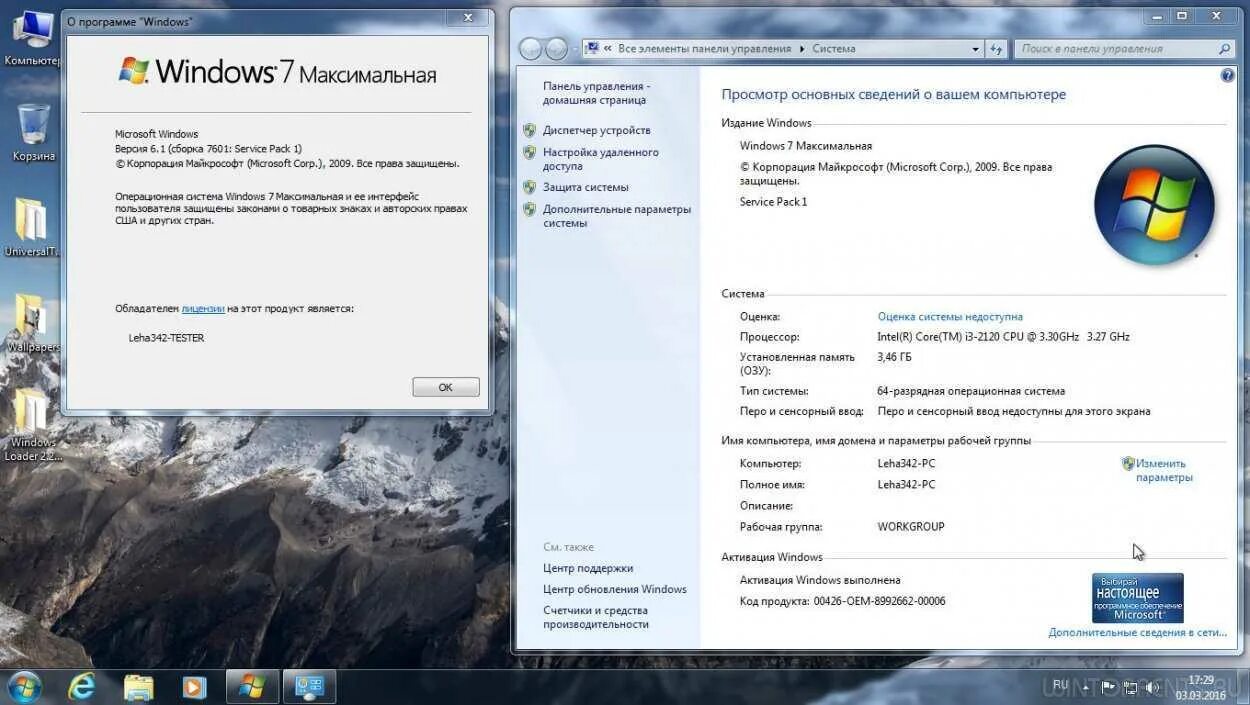Click the WORKGROUP value

[x=911, y=526]
